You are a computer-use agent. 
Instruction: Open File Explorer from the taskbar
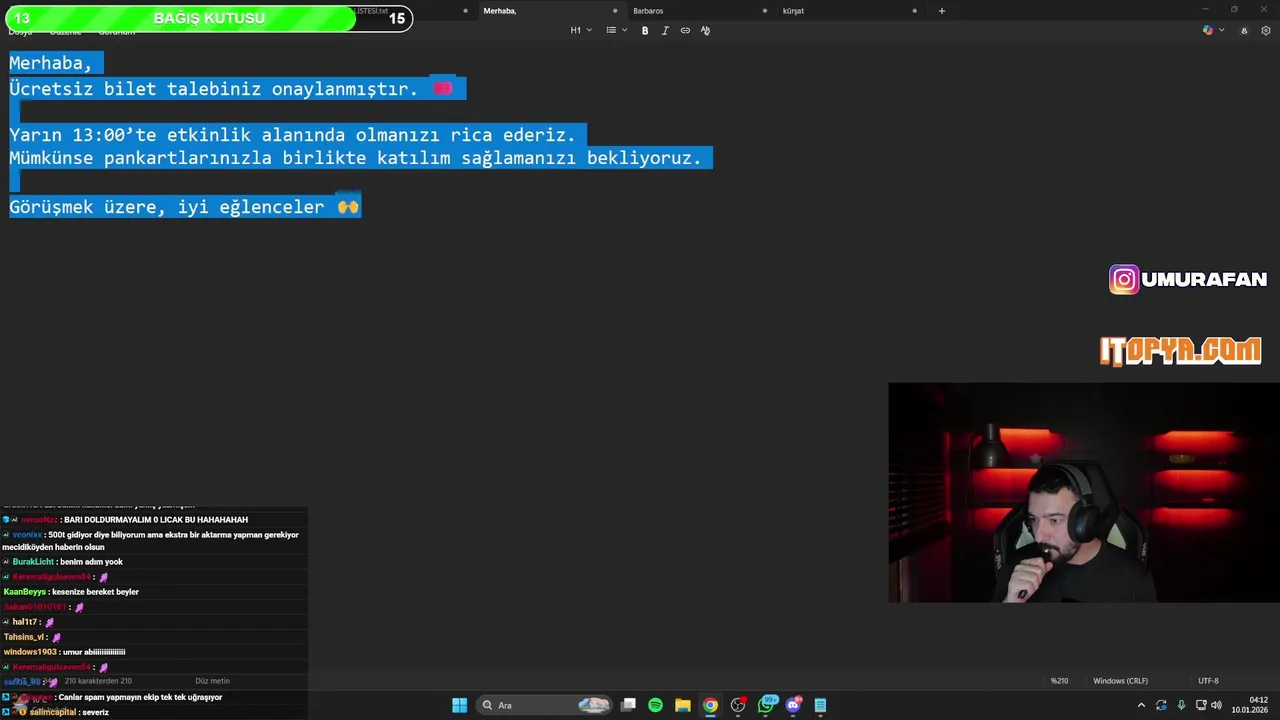point(682,705)
